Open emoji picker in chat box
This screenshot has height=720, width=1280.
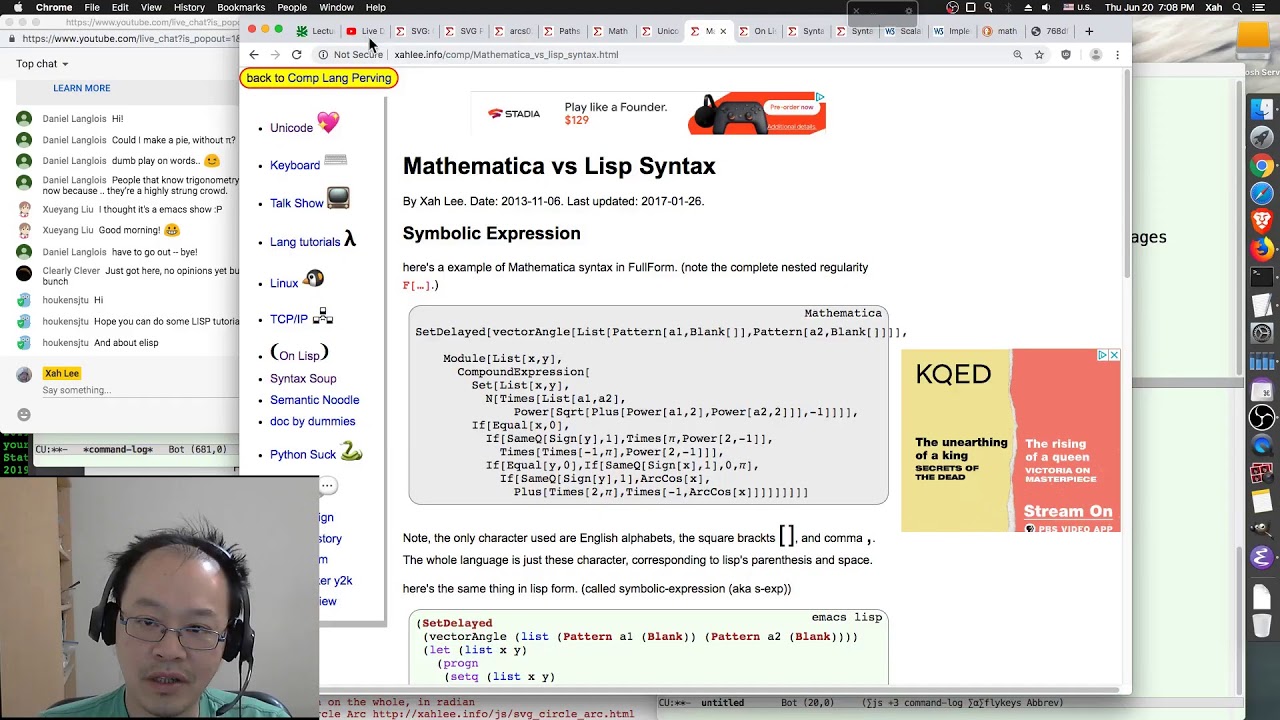[24, 415]
